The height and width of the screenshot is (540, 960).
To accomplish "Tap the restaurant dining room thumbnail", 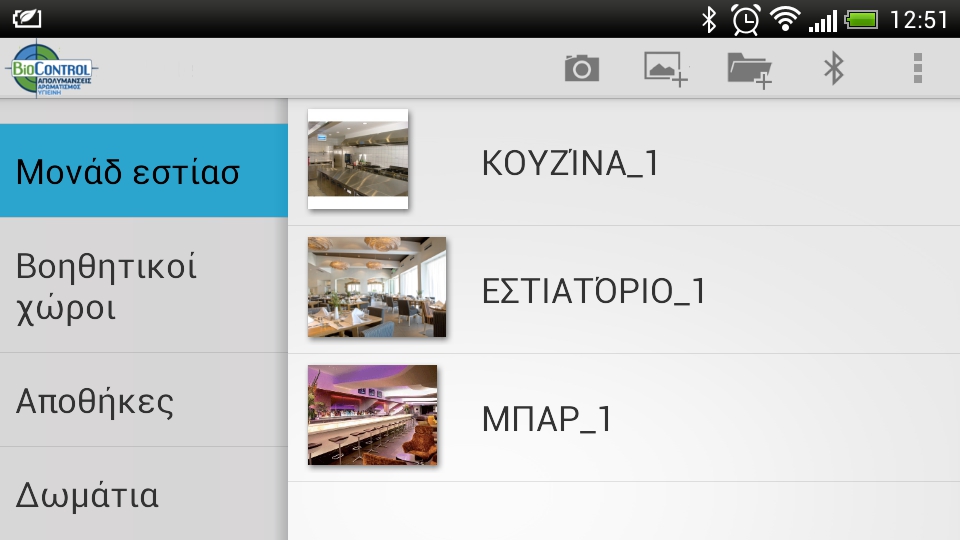I will (x=377, y=287).
